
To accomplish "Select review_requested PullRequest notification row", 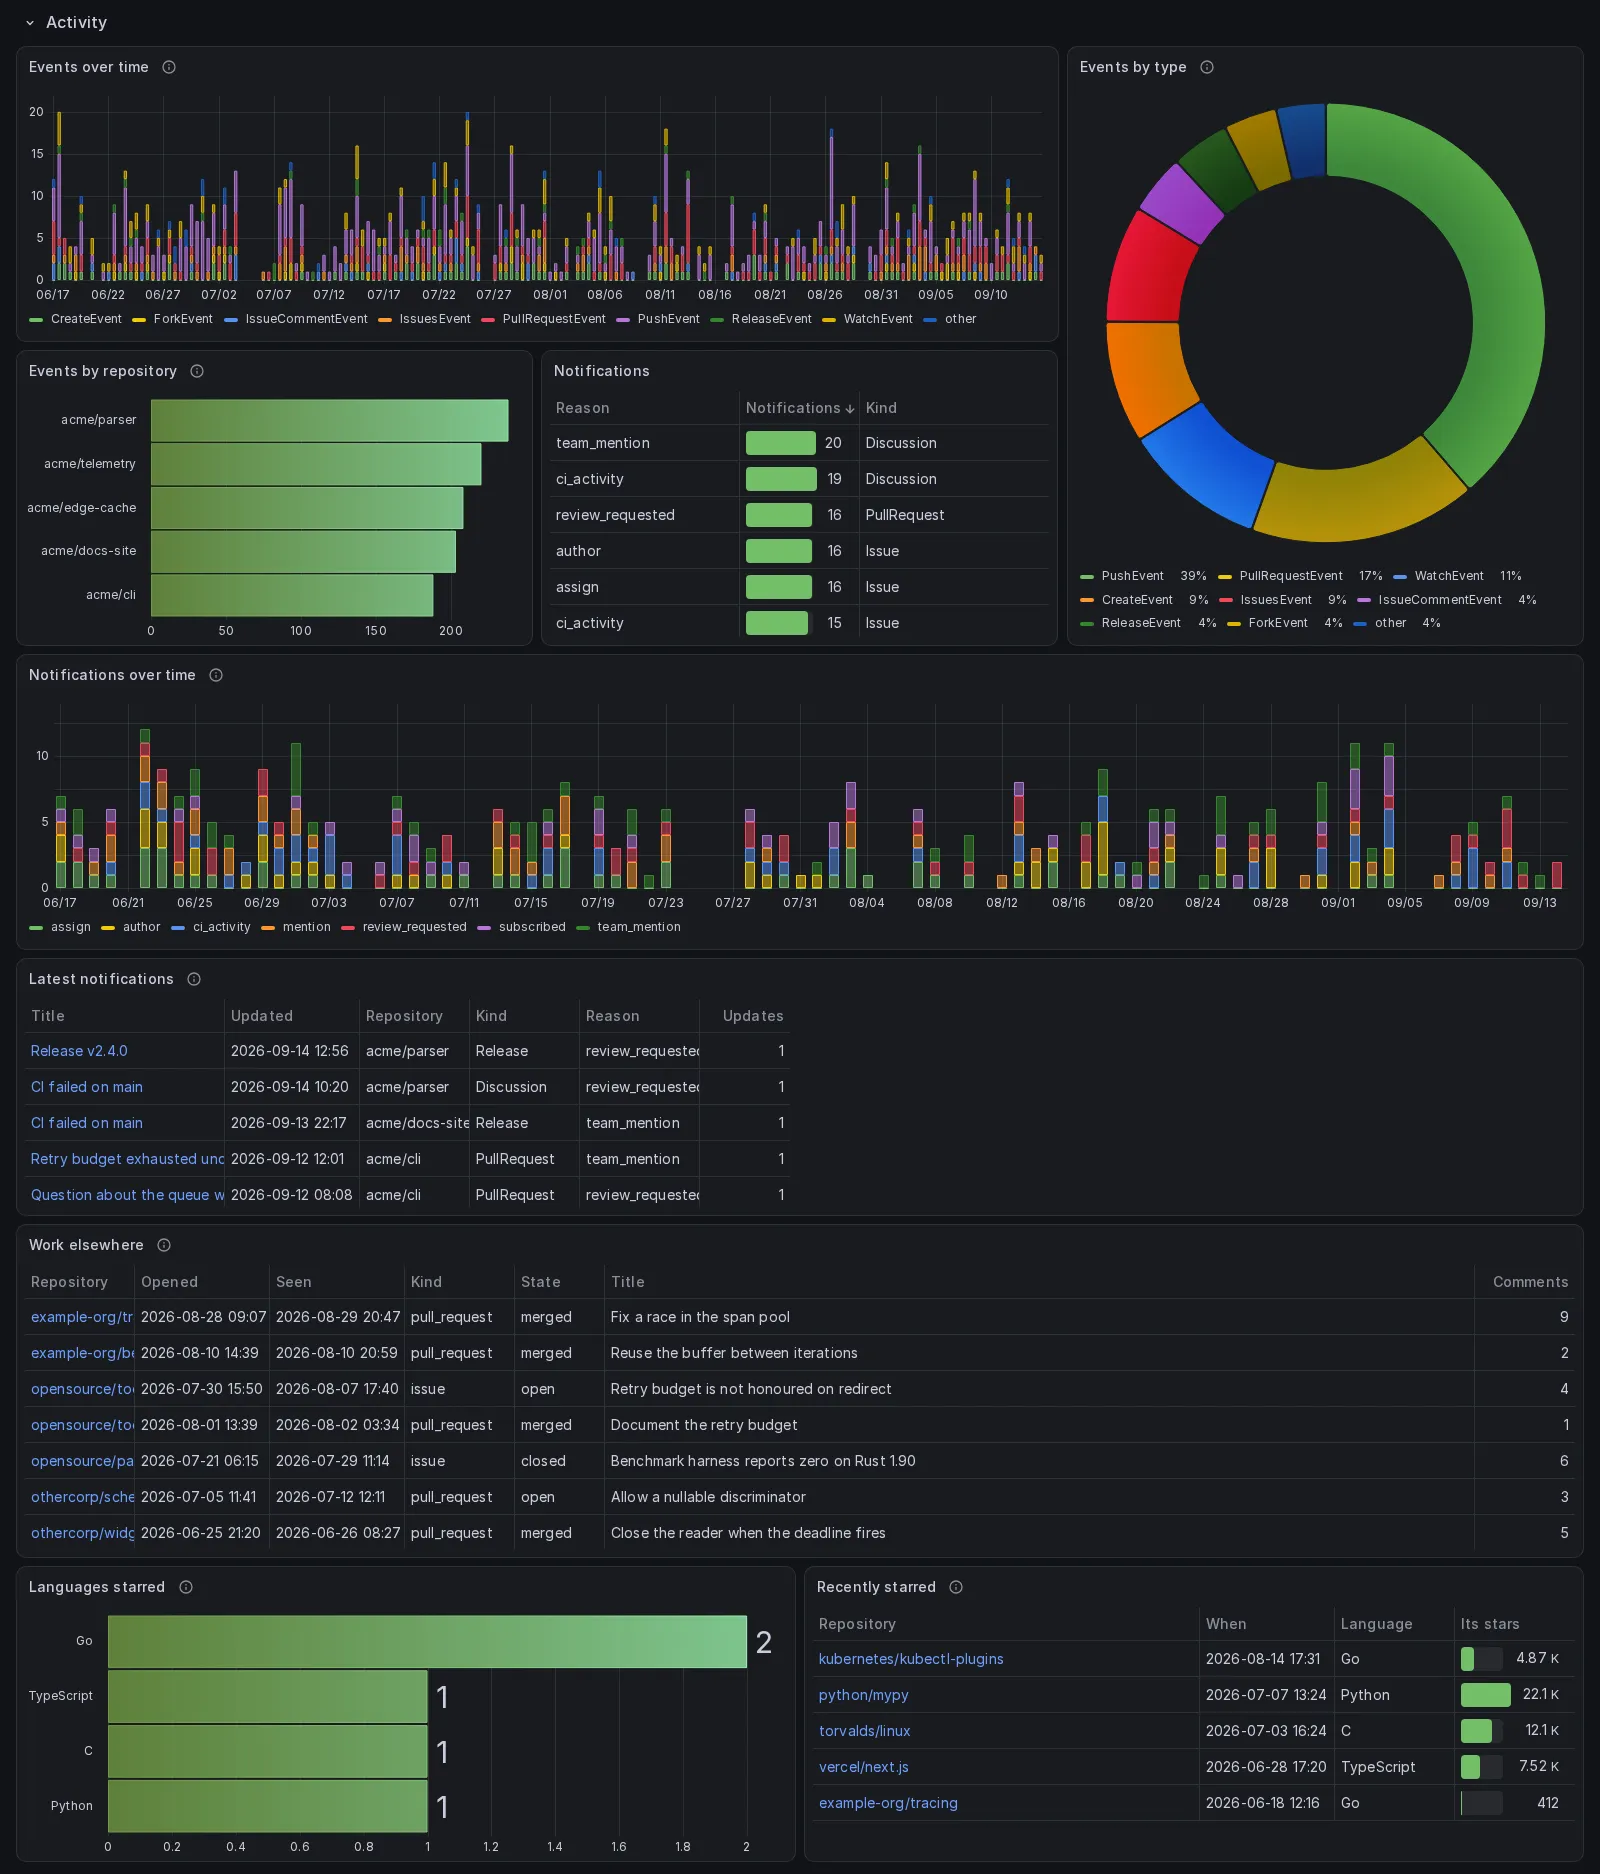I will coord(799,515).
